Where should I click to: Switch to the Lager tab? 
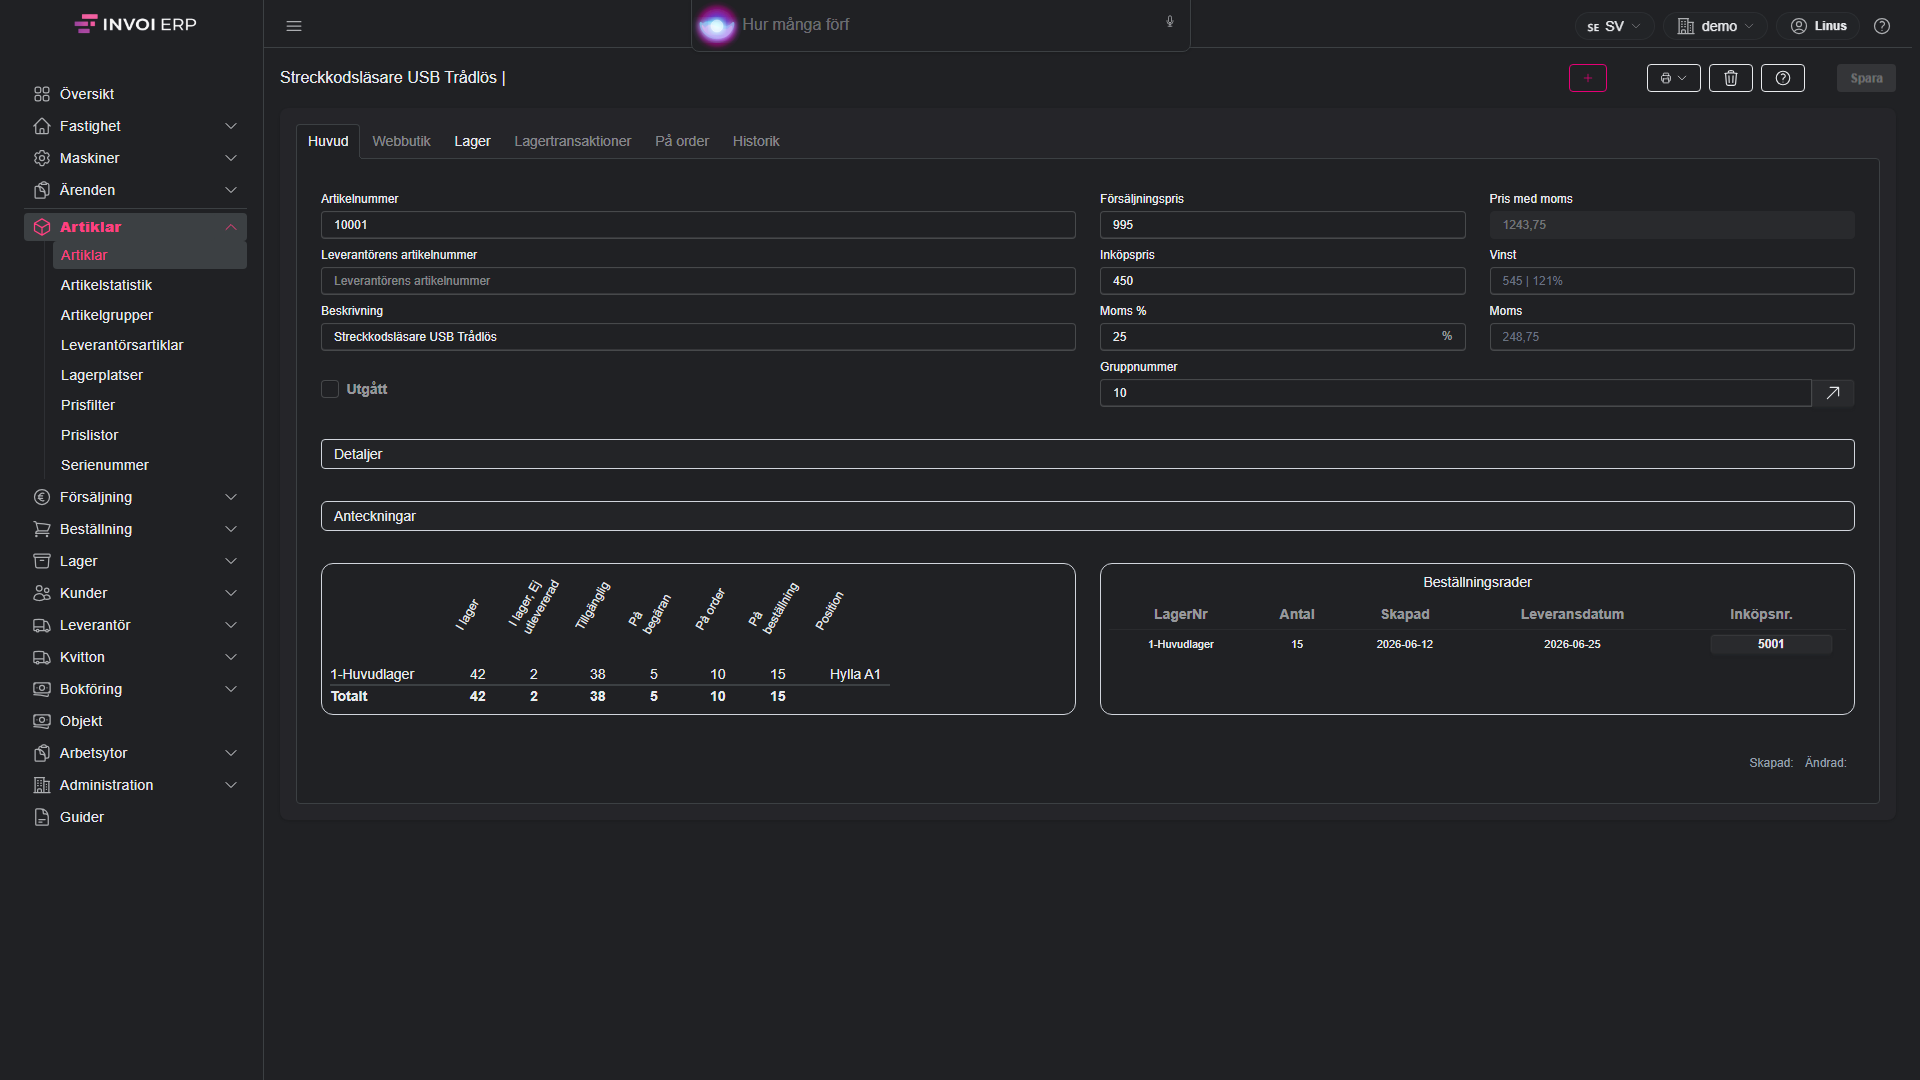pos(472,141)
